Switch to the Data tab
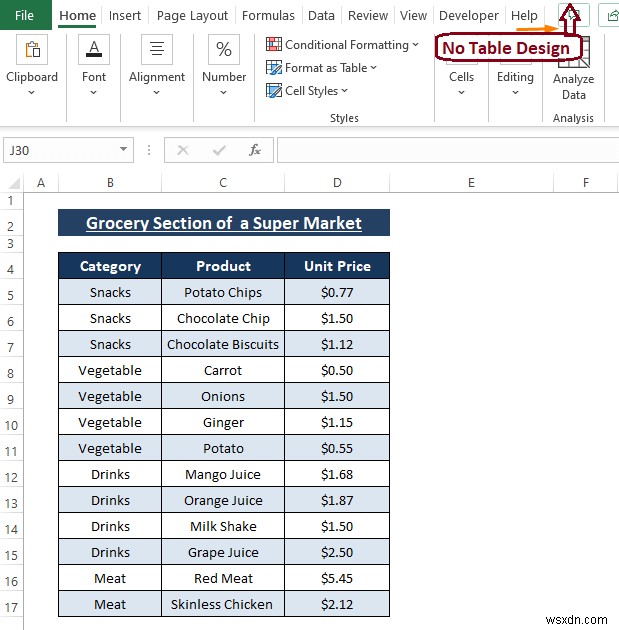The width and height of the screenshot is (619, 630). point(321,15)
